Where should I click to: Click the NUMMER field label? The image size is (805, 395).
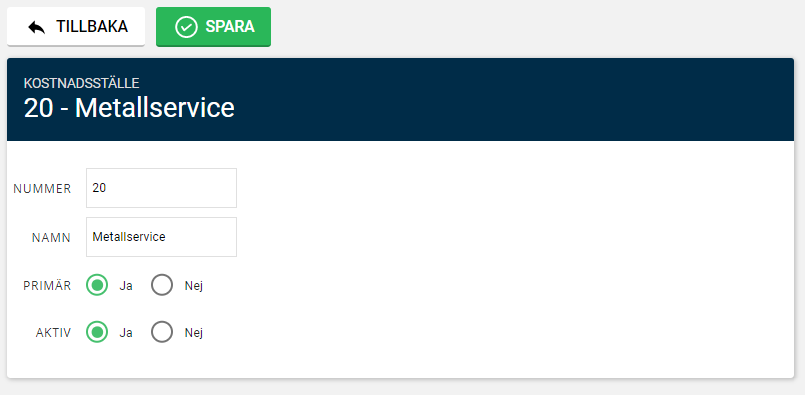tap(42, 189)
